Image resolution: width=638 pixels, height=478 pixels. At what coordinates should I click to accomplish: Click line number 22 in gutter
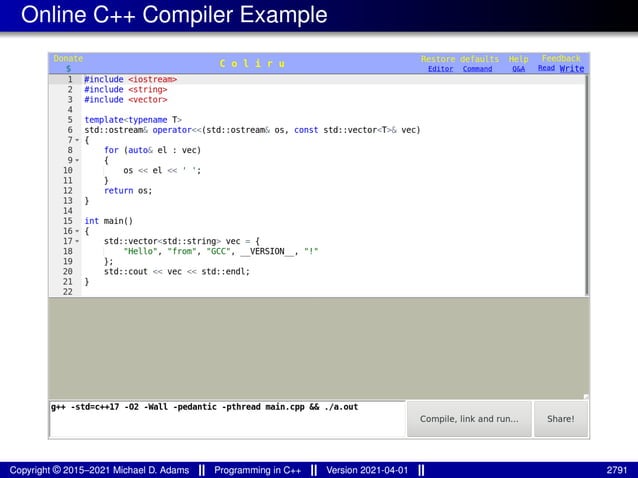coord(68,292)
